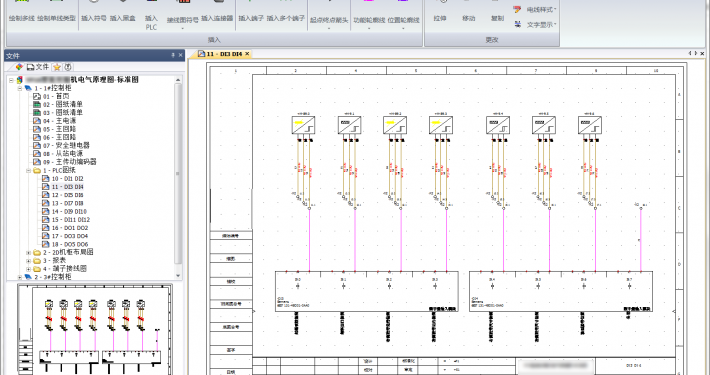Collapse the 1 - PLC图纸 folder
The image size is (710, 375).
[x=29, y=170]
